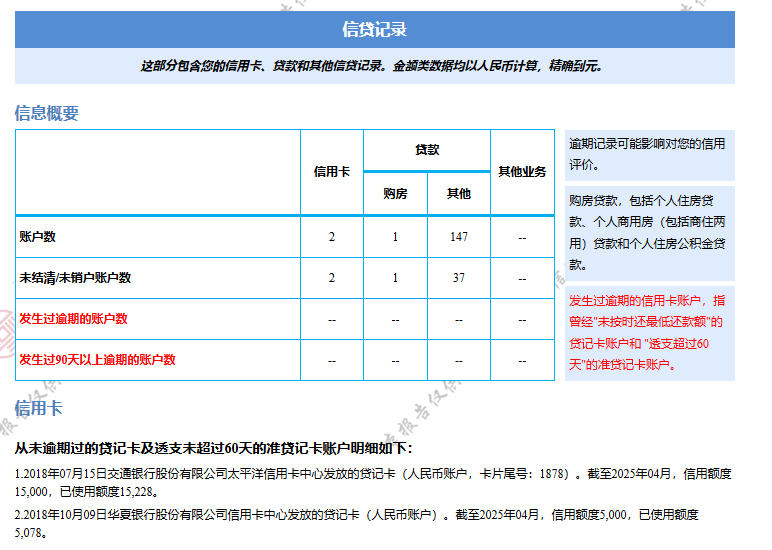Viewport: 772px width, 550px height.
Task: Select the italic description starting with 这部分包含您的信用卡
Action: tap(372, 65)
